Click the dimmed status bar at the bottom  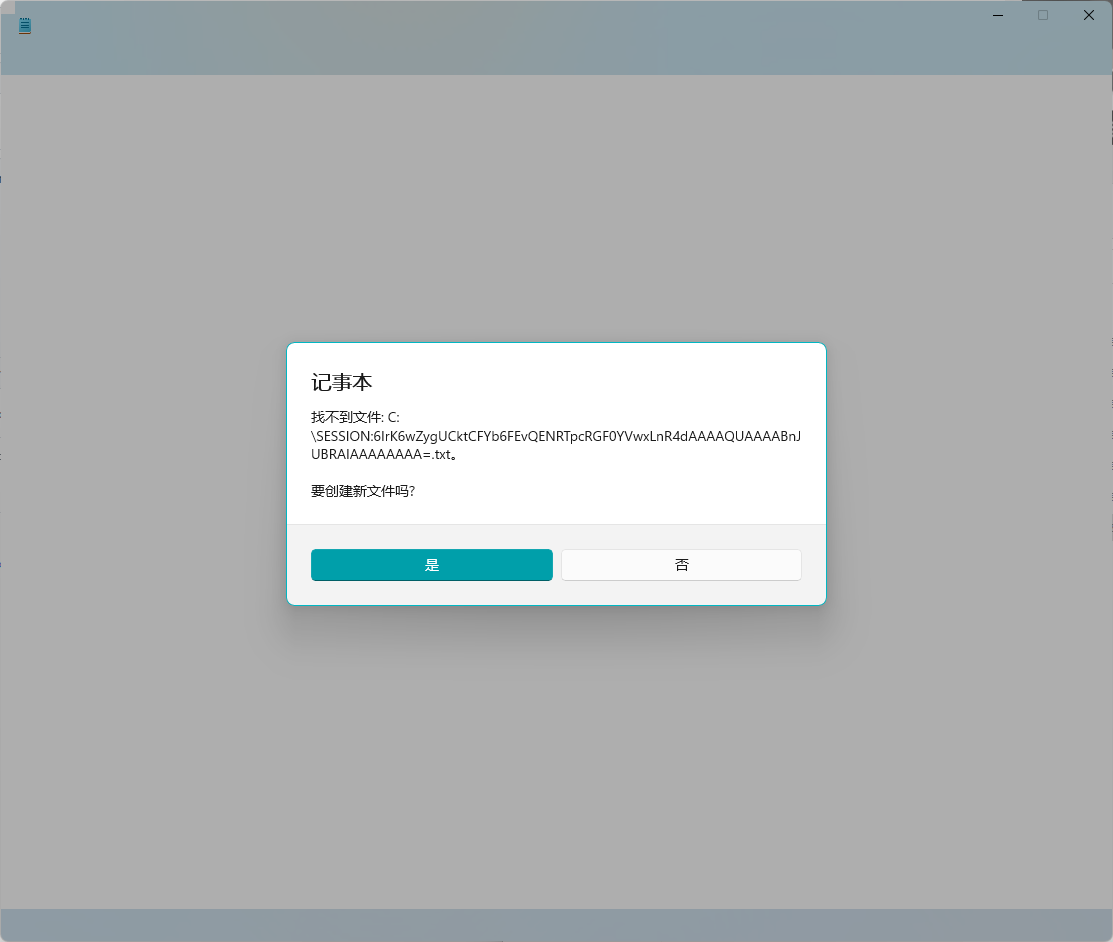(556, 922)
